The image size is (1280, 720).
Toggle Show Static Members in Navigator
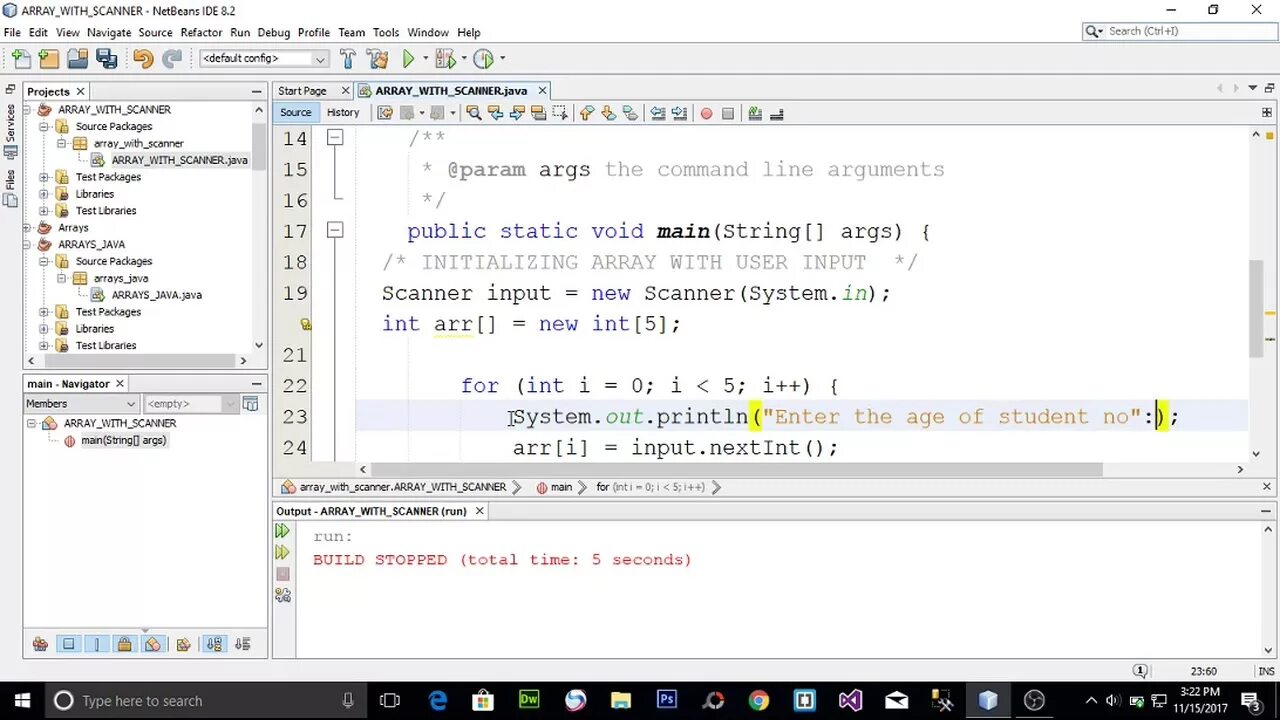point(97,644)
